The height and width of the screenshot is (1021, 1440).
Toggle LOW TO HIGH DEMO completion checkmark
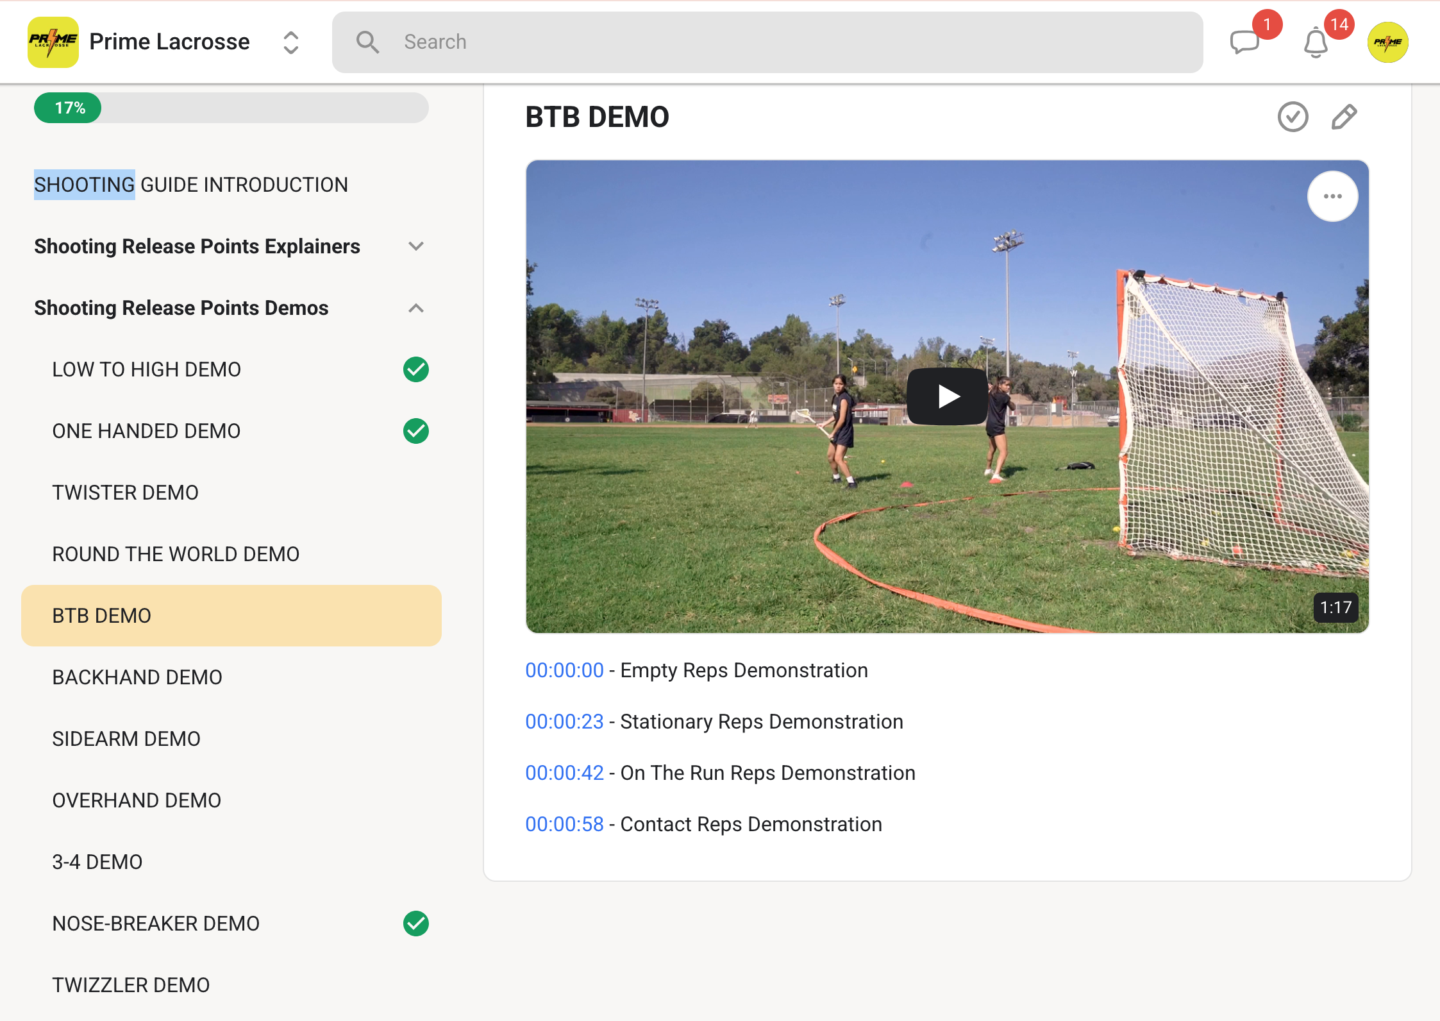(x=416, y=370)
